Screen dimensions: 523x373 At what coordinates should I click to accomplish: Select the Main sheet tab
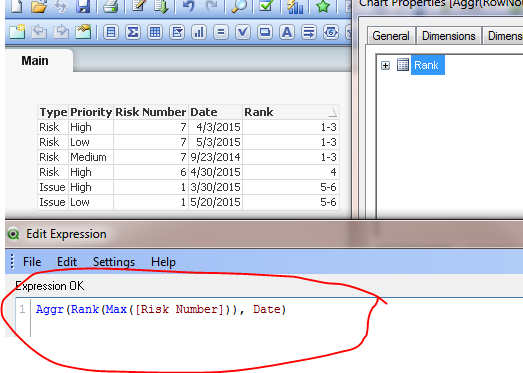coord(35,61)
